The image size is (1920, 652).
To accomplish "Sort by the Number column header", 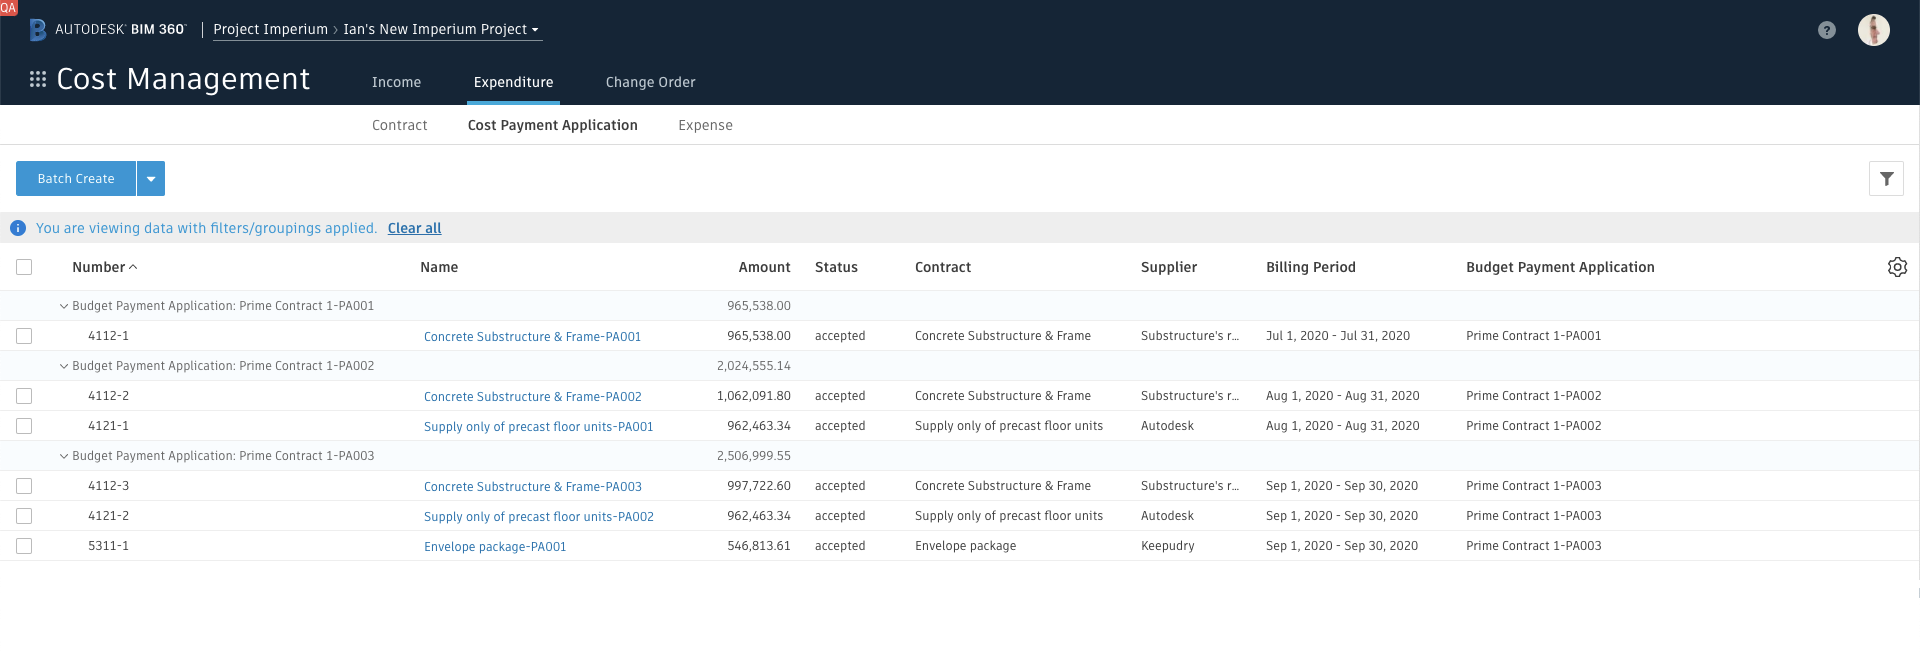I will click(104, 267).
